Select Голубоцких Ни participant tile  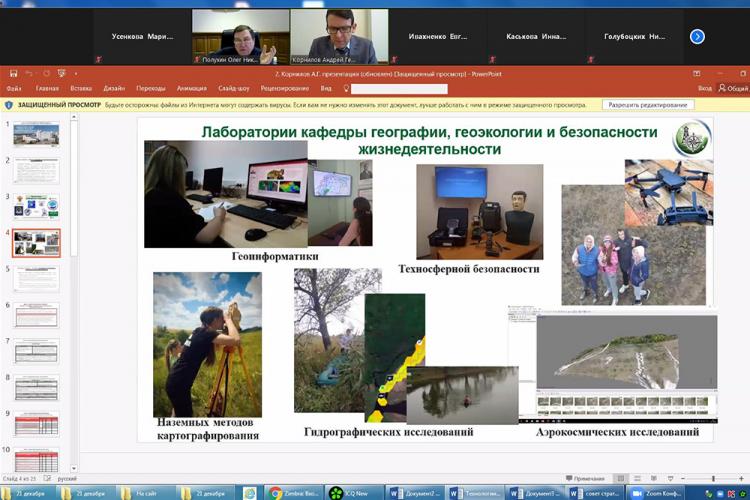click(634, 37)
